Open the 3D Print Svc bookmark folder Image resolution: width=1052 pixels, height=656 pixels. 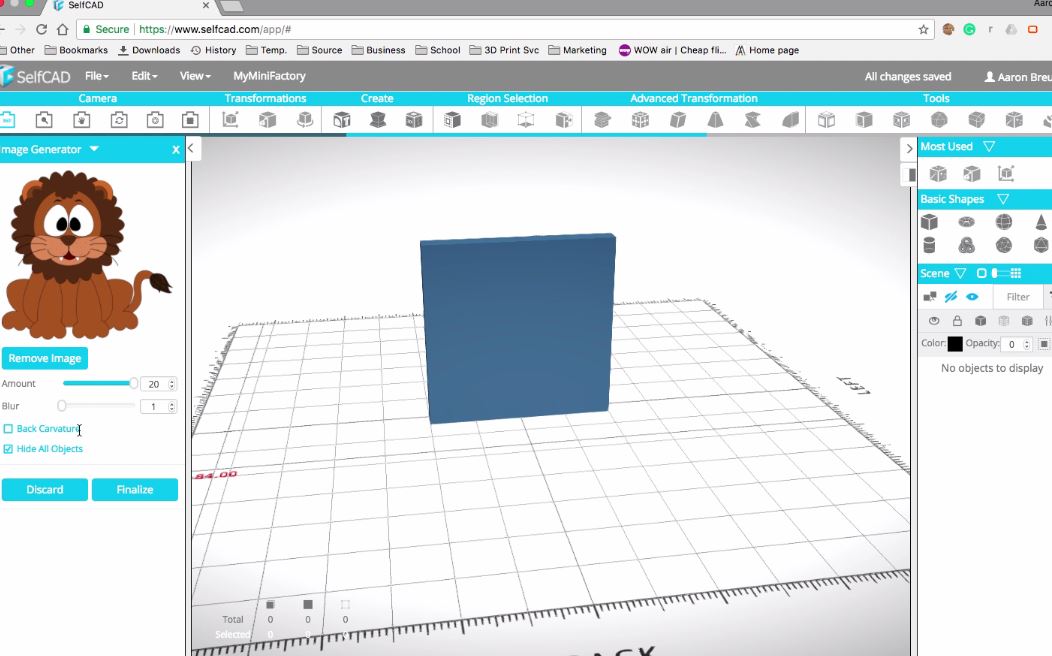504,50
